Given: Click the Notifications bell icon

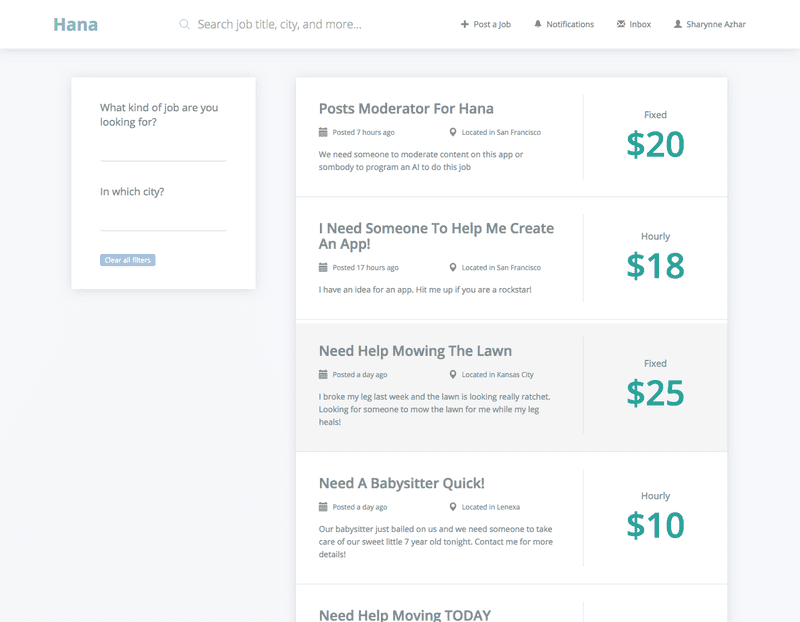Looking at the screenshot, I should 538,24.
